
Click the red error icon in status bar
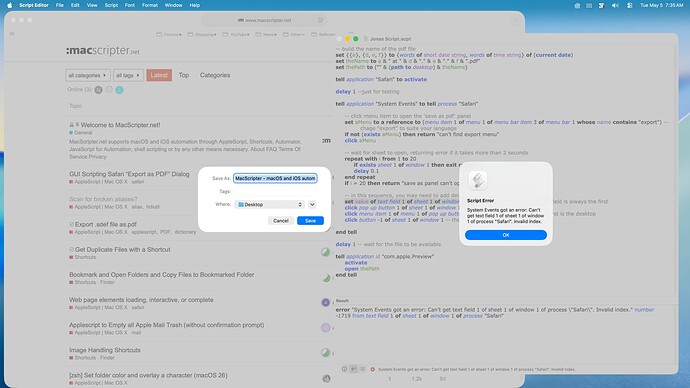[373, 370]
